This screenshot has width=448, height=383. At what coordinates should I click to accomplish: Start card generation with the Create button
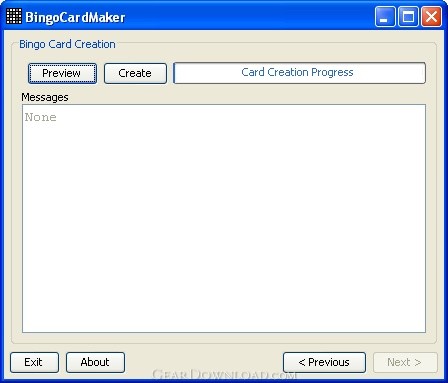click(135, 73)
